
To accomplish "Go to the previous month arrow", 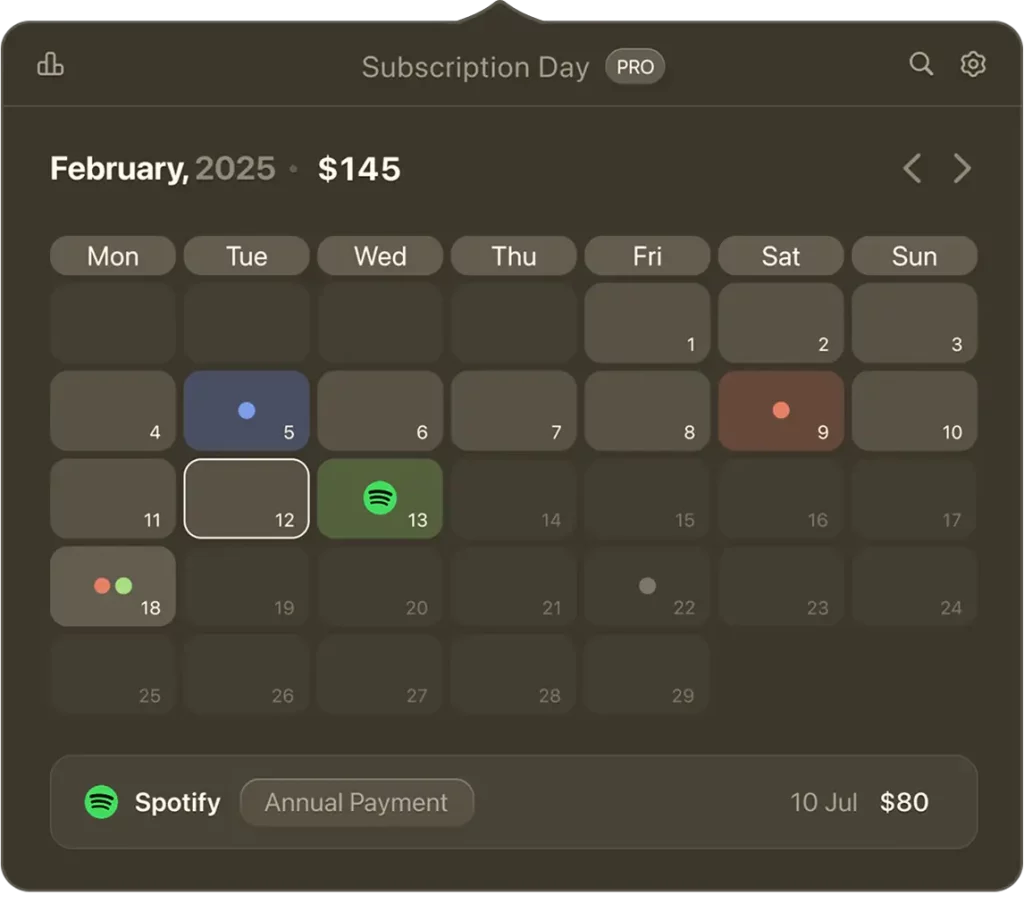I will (x=912, y=168).
